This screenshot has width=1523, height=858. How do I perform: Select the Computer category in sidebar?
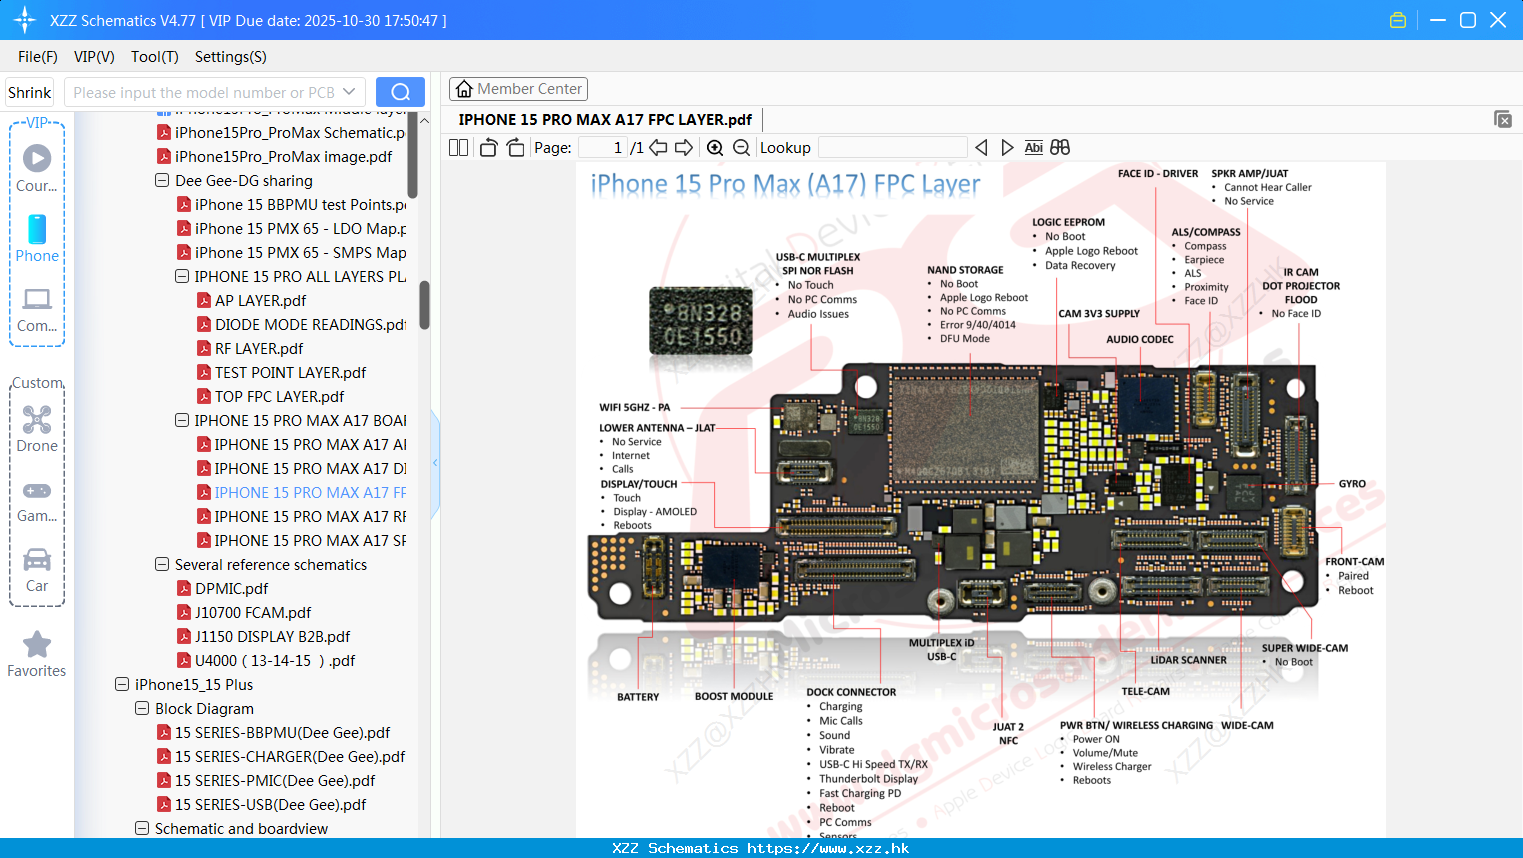(x=37, y=309)
